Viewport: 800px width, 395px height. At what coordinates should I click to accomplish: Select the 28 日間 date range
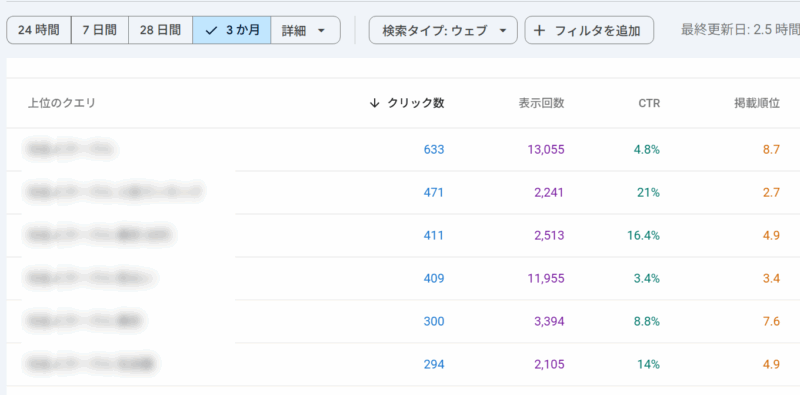coord(160,30)
